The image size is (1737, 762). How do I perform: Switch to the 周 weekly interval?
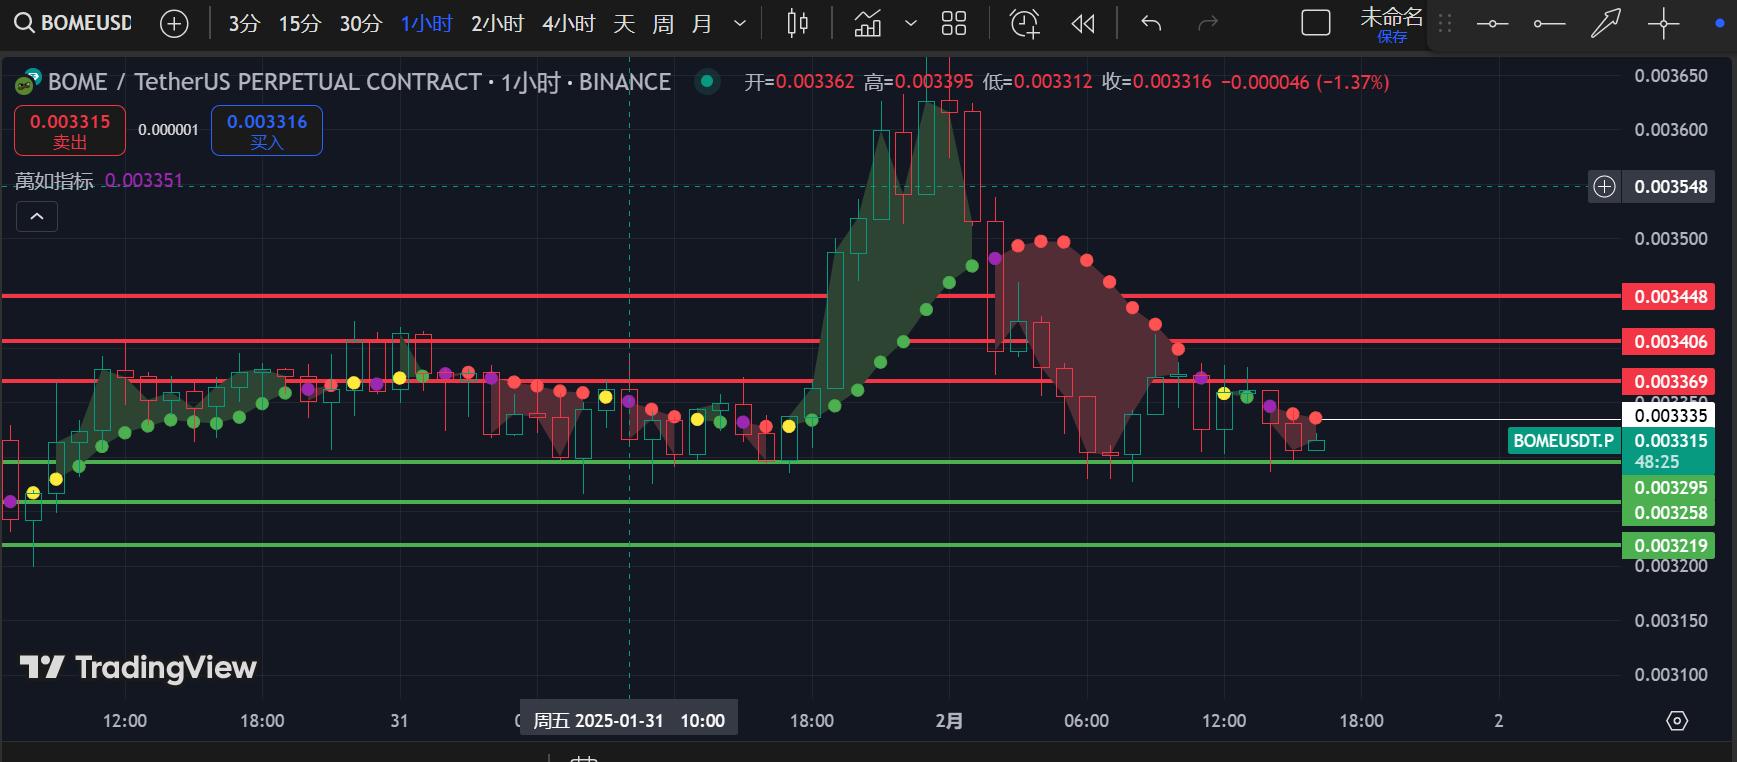pyautogui.click(x=663, y=23)
